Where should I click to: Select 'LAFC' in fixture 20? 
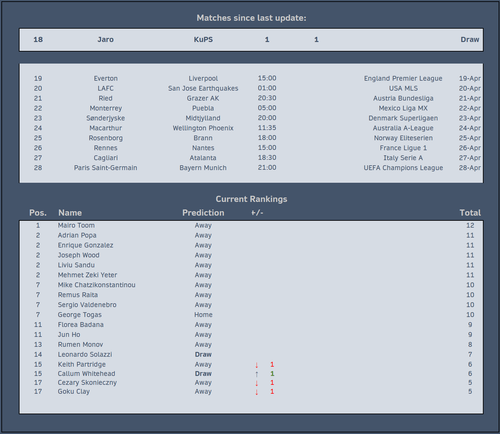[106, 88]
